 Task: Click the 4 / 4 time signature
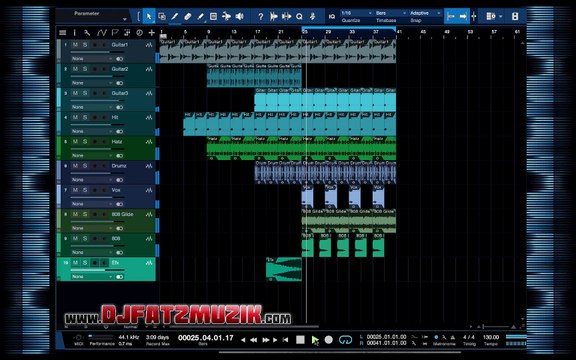(x=469, y=337)
